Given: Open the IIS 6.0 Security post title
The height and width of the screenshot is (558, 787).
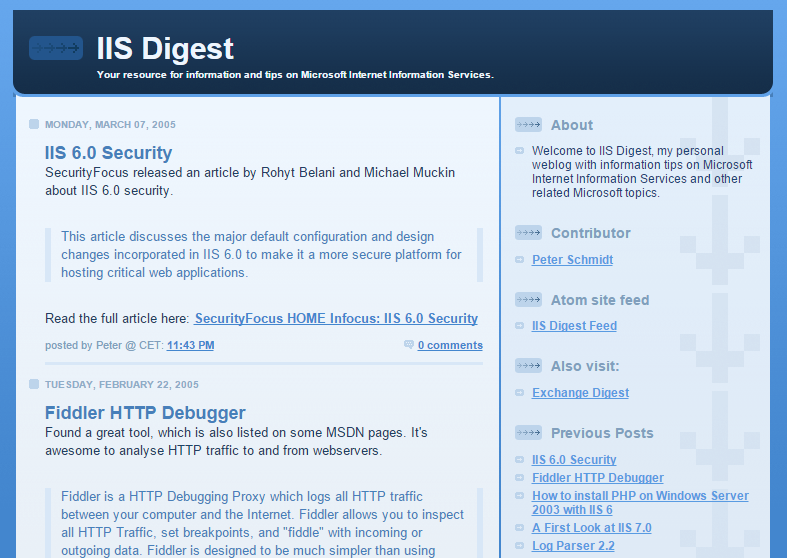Looking at the screenshot, I should click(108, 153).
